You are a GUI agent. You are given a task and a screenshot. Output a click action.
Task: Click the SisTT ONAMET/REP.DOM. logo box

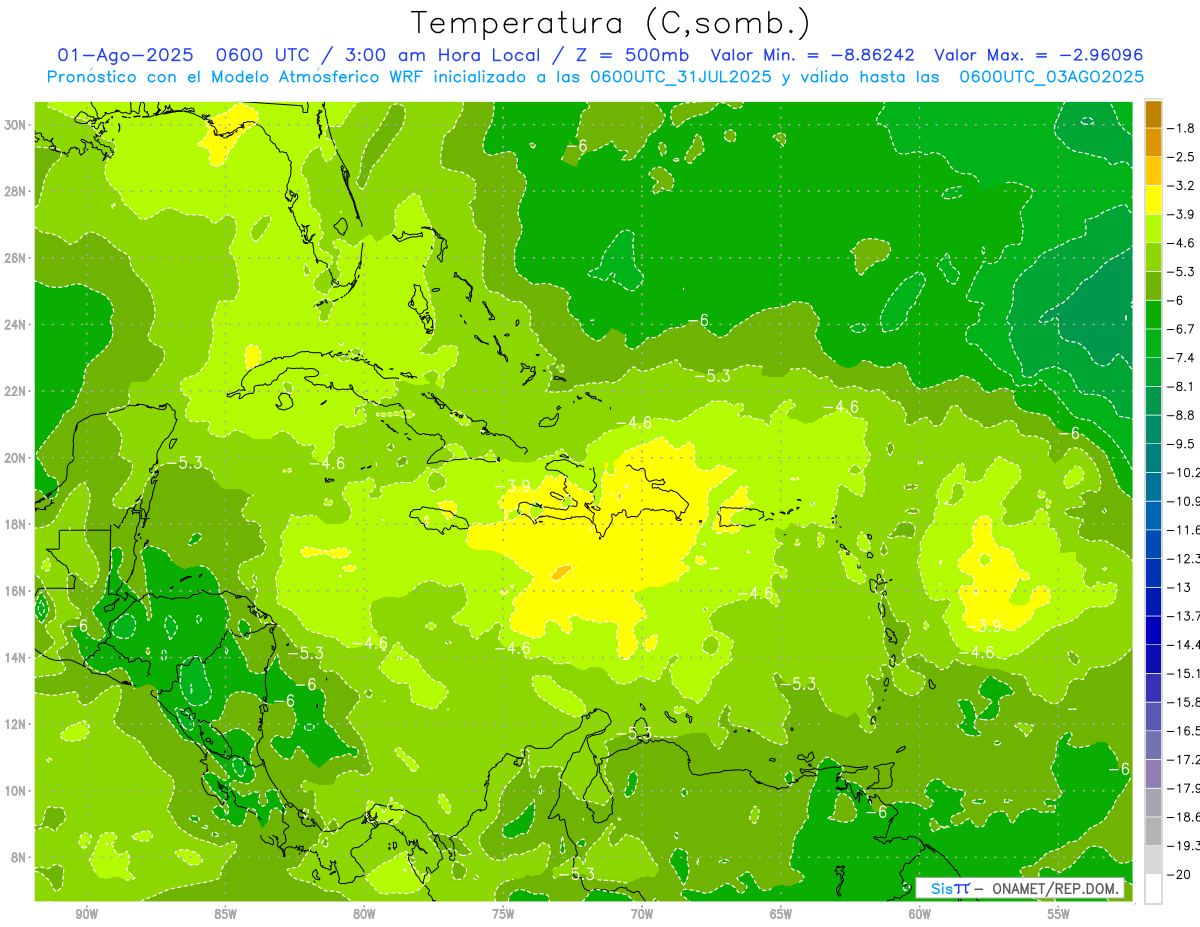(x=1020, y=888)
